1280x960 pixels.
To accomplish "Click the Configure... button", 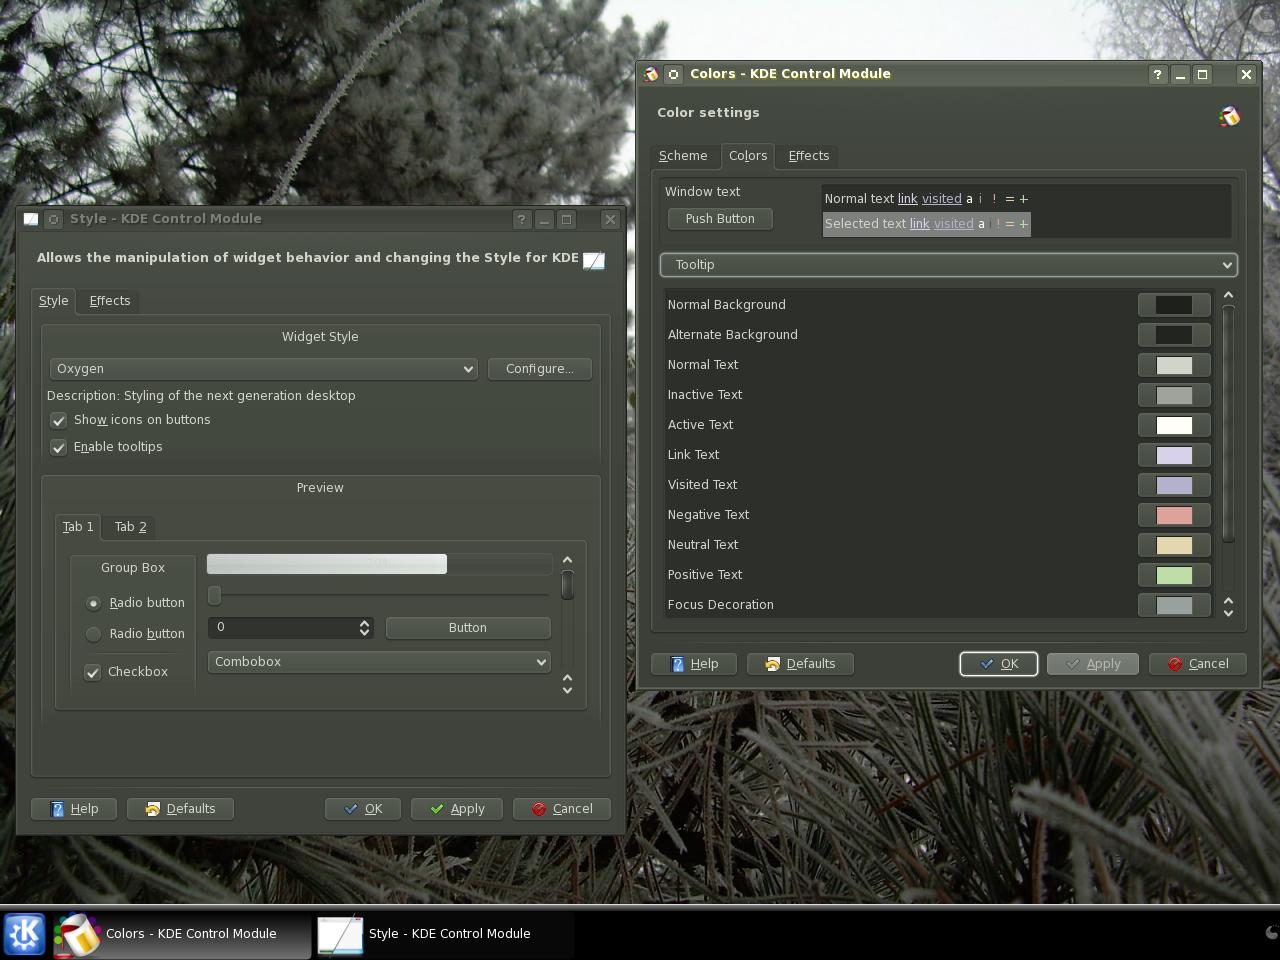I will [540, 369].
